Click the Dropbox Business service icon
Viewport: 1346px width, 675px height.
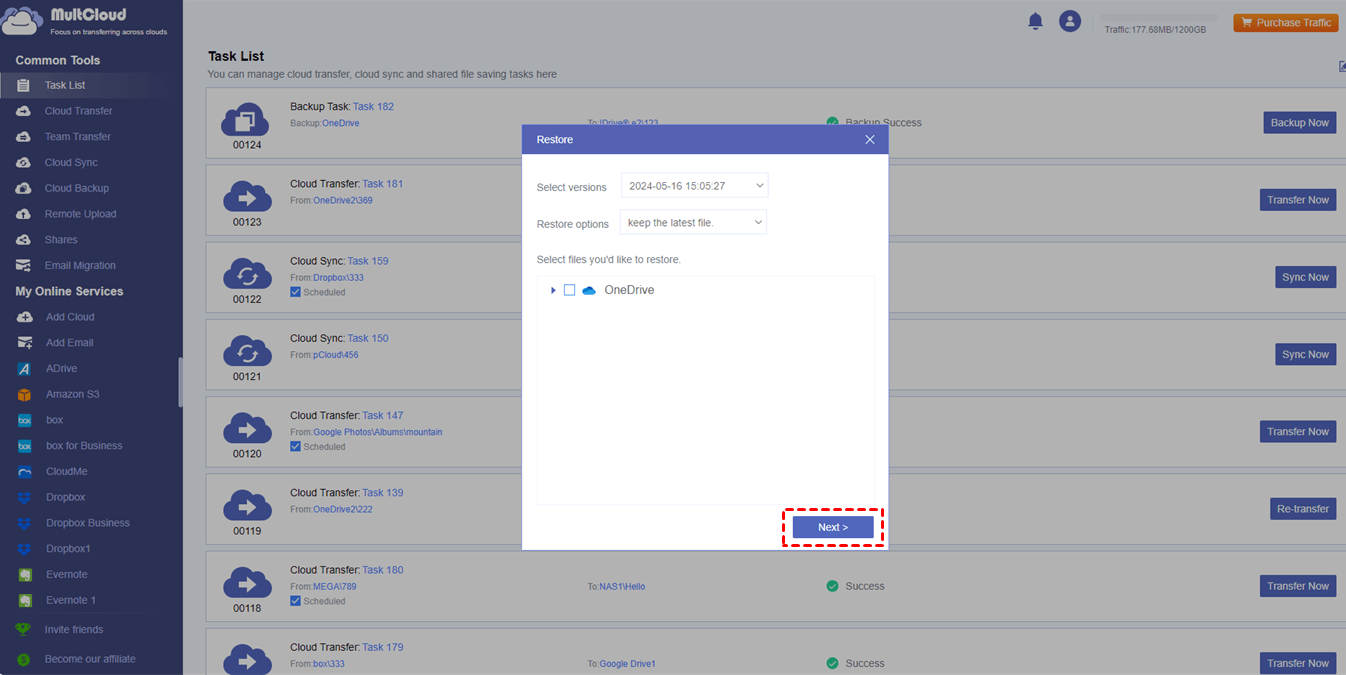(25, 523)
